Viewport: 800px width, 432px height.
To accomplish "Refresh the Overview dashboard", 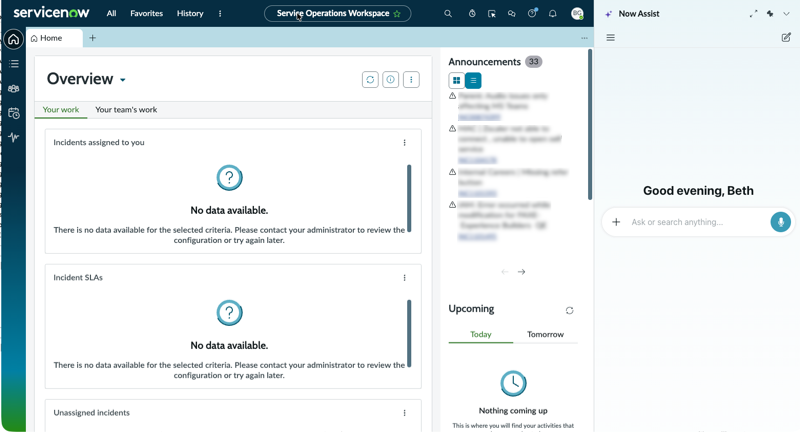I will coord(370,80).
